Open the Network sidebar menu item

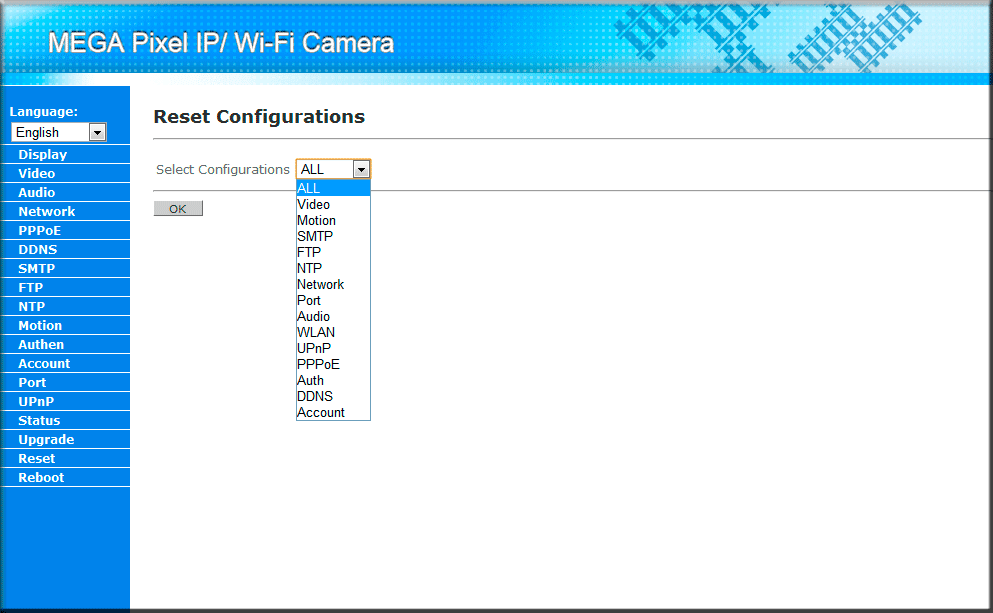(x=47, y=212)
